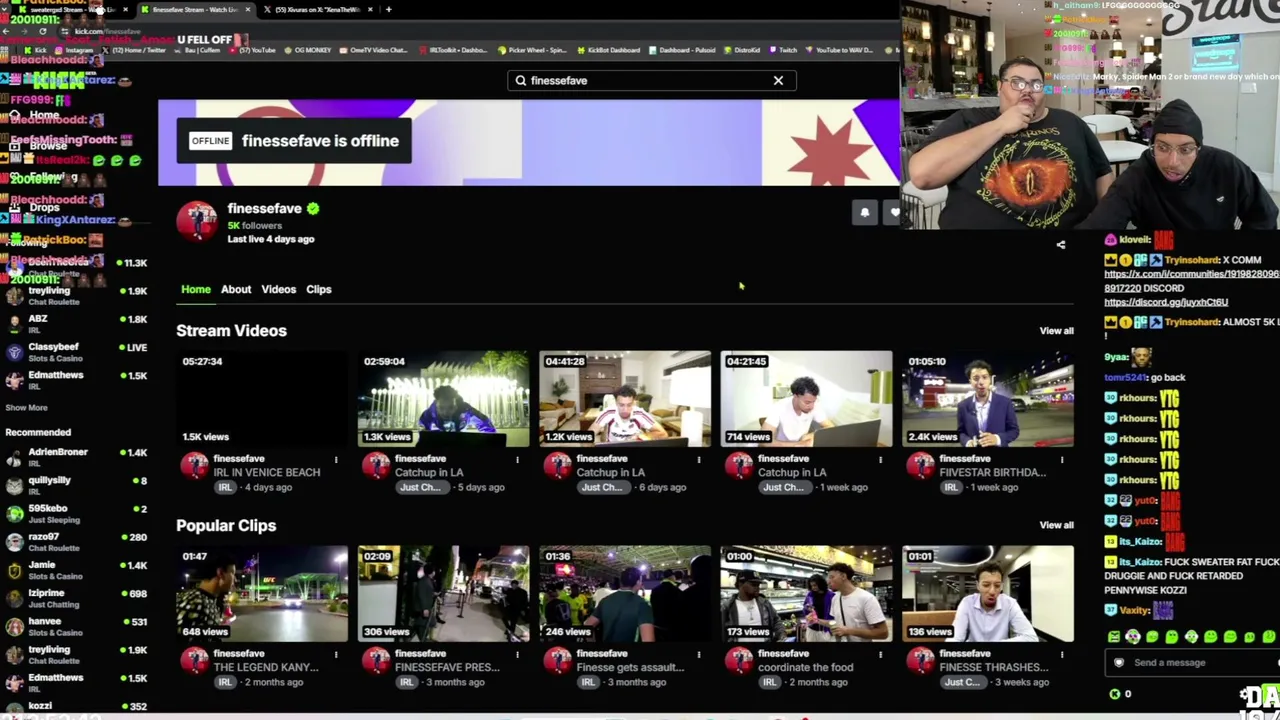Open options menu for IRL IN VENICE BEACH
Image resolution: width=1280 pixels, height=720 pixels.
(x=336, y=460)
